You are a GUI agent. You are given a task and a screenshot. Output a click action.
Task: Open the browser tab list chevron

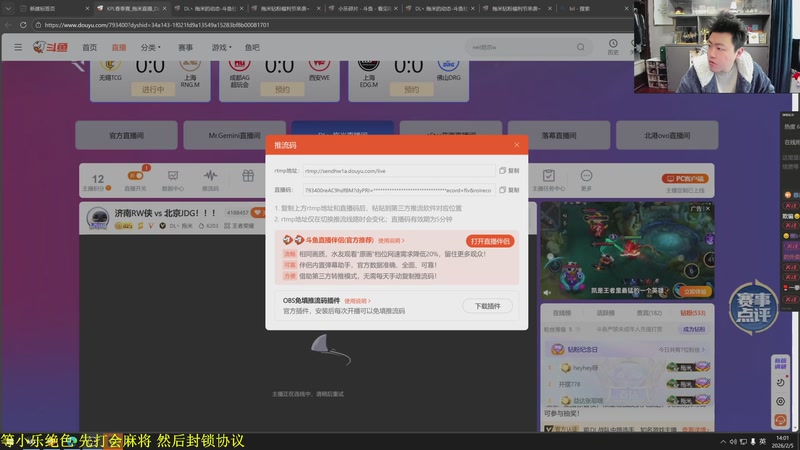tap(8, 8)
